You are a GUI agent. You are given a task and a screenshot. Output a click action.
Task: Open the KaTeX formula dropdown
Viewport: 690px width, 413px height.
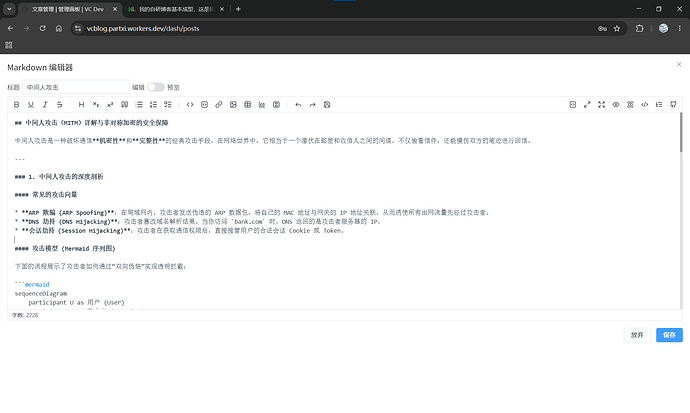tap(276, 105)
